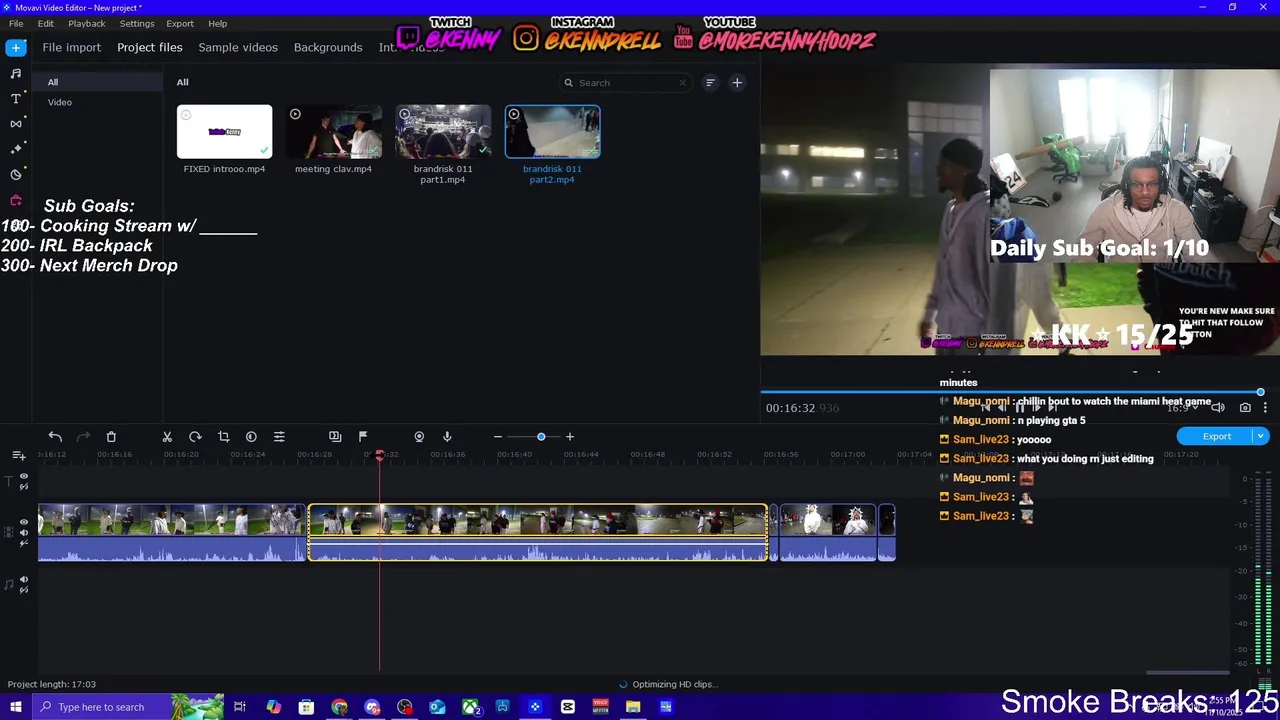Click the red playhead marker on ruler
This screenshot has height=720, width=1280.
pyautogui.click(x=380, y=455)
